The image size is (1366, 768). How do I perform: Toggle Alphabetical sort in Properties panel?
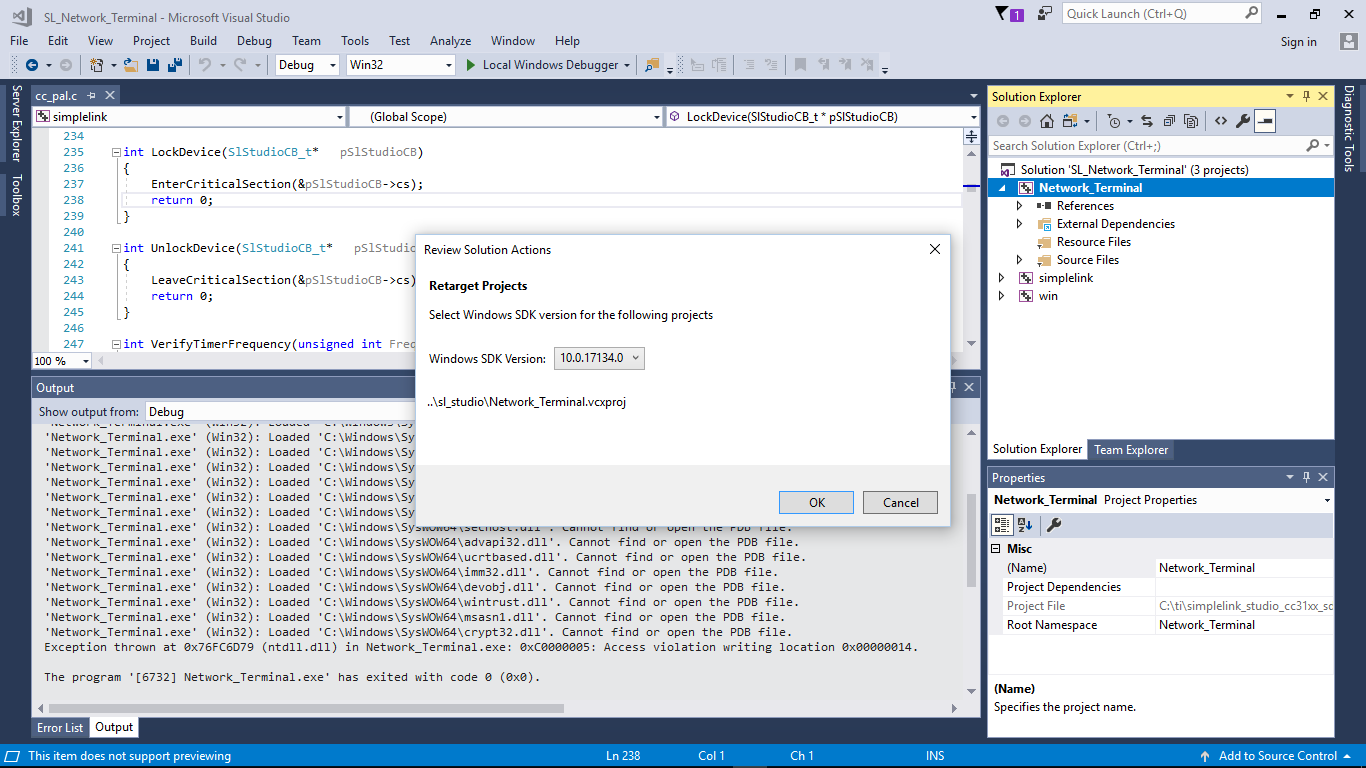[1025, 525]
